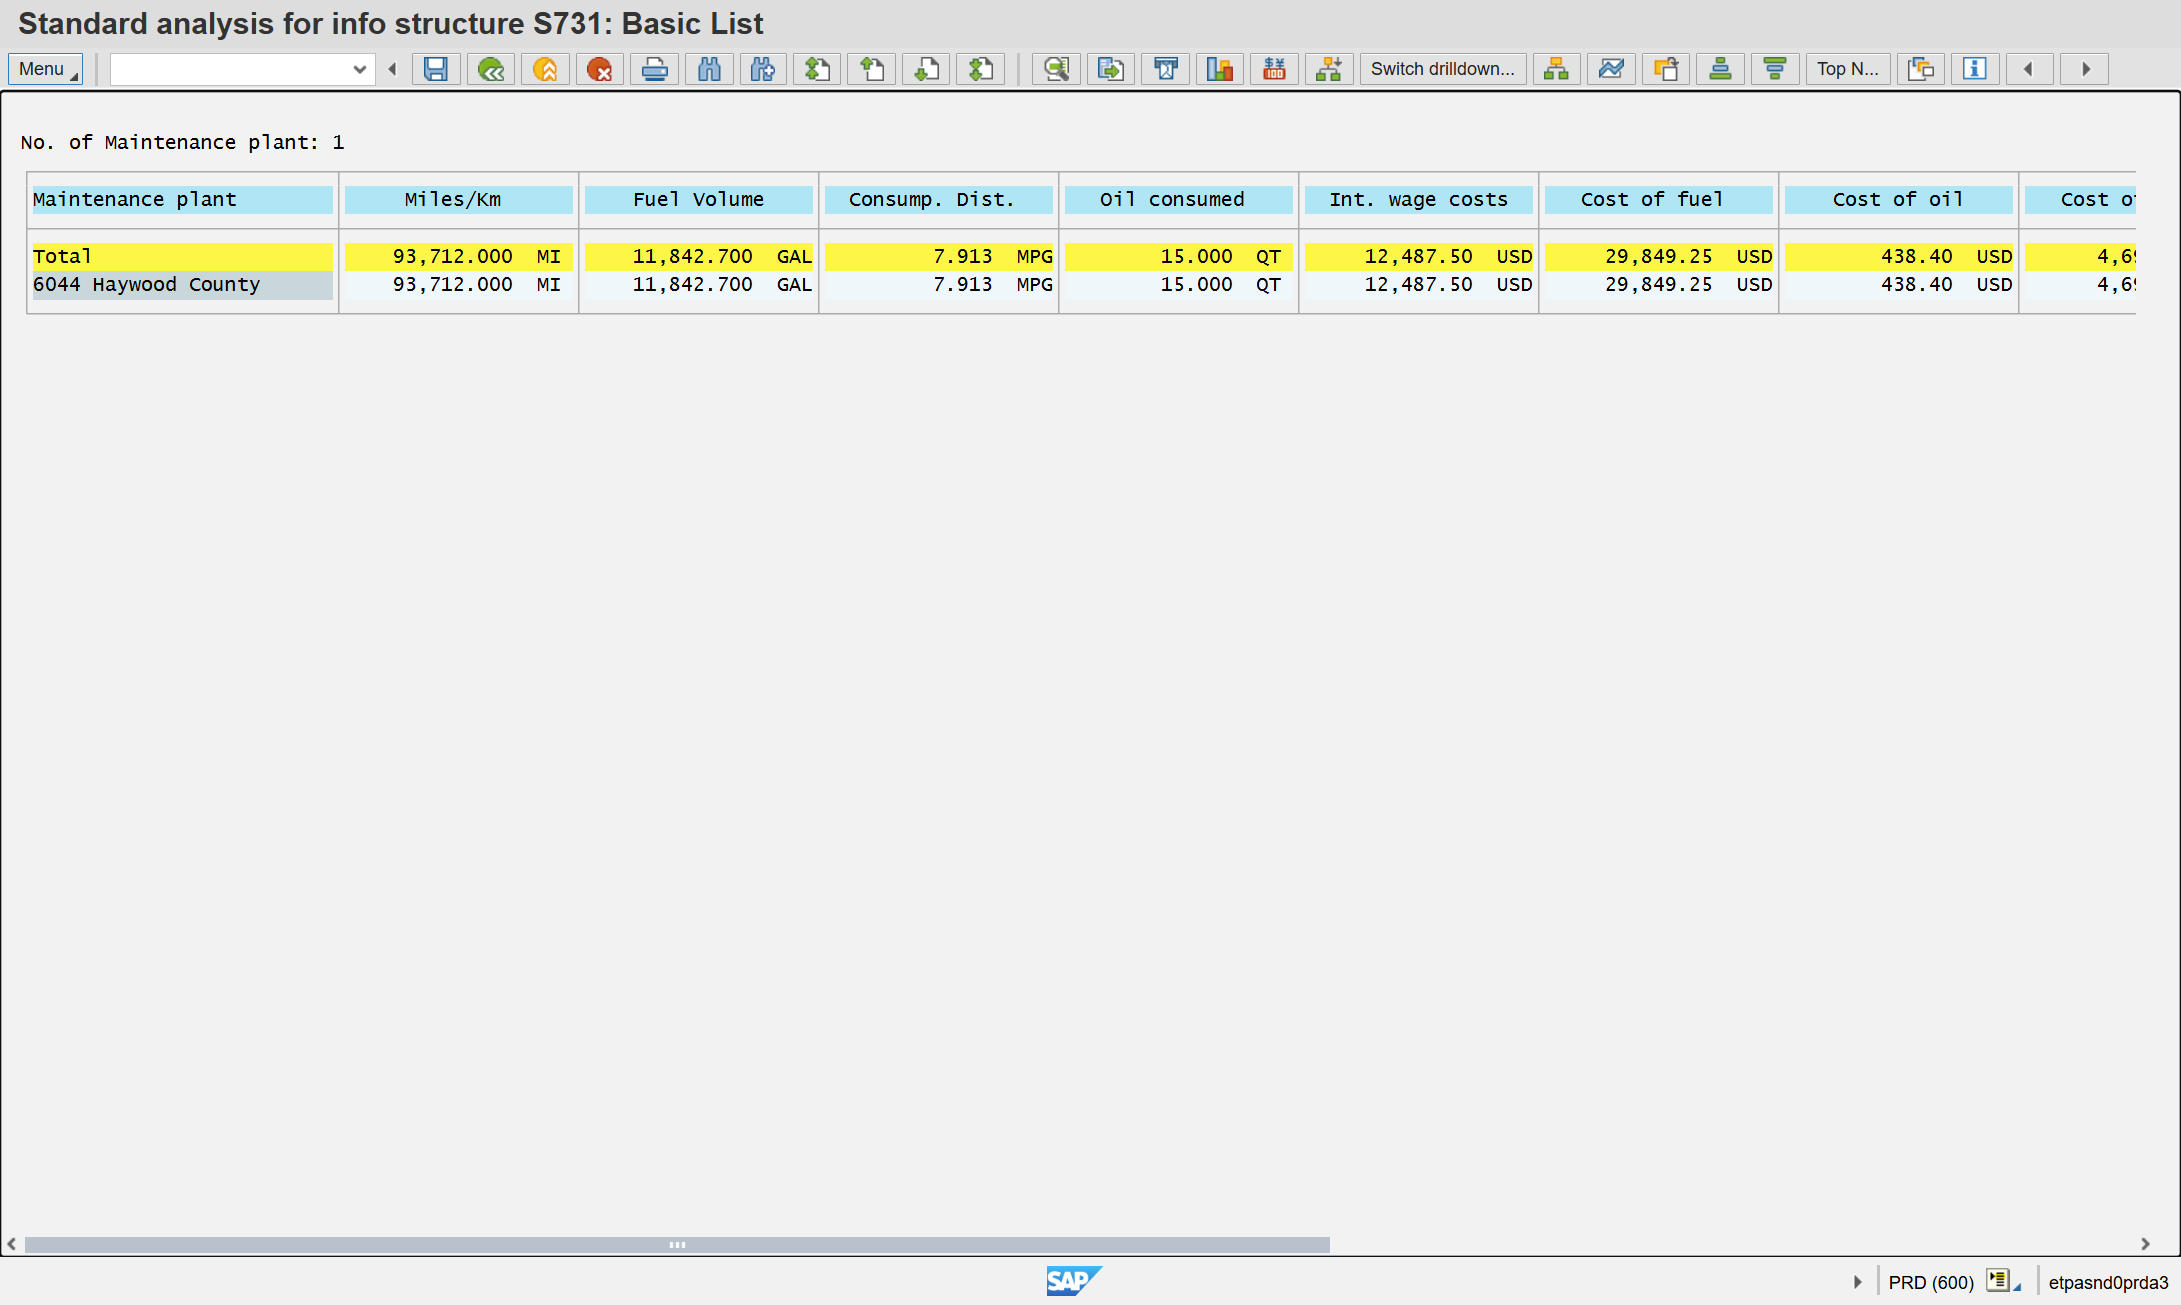Go to Previous page icon
The width and height of the screenshot is (2181, 1305).
coord(872,69)
